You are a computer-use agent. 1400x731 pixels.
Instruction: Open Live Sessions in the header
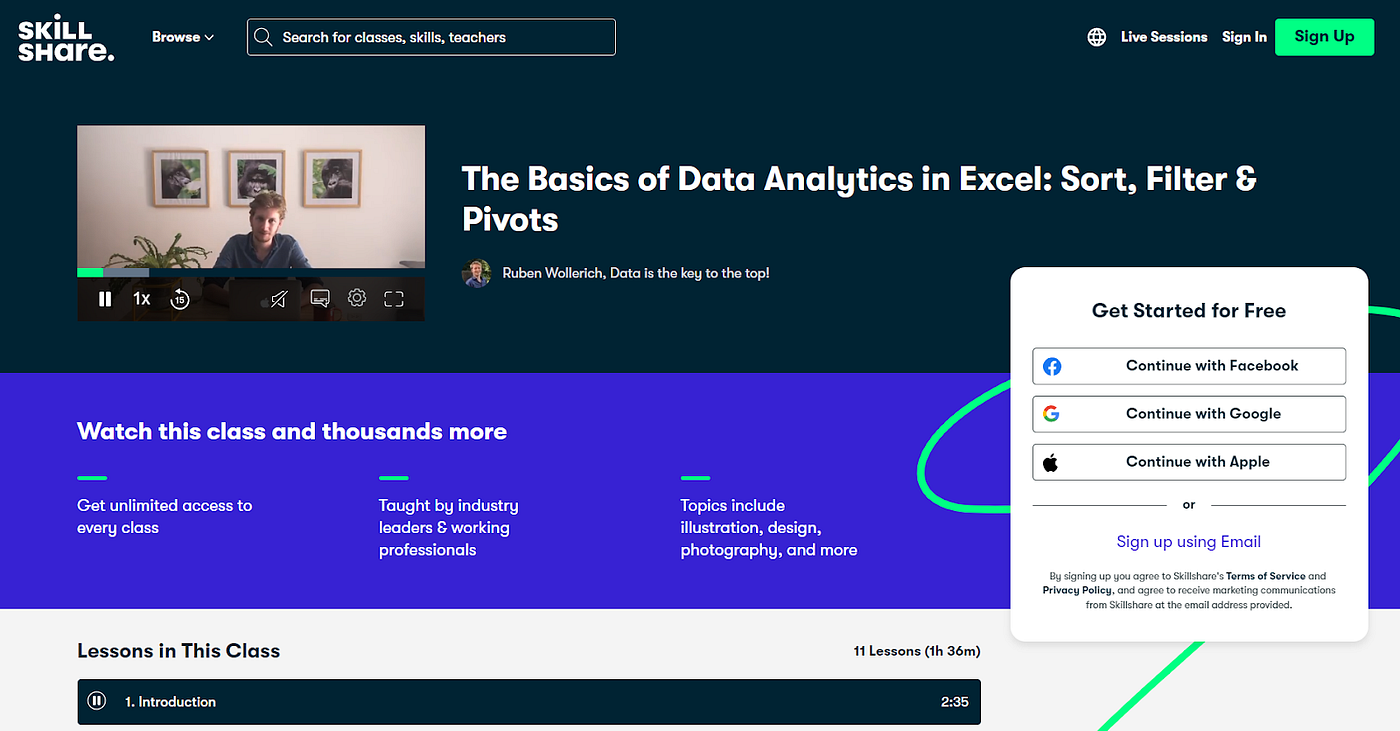pyautogui.click(x=1164, y=37)
